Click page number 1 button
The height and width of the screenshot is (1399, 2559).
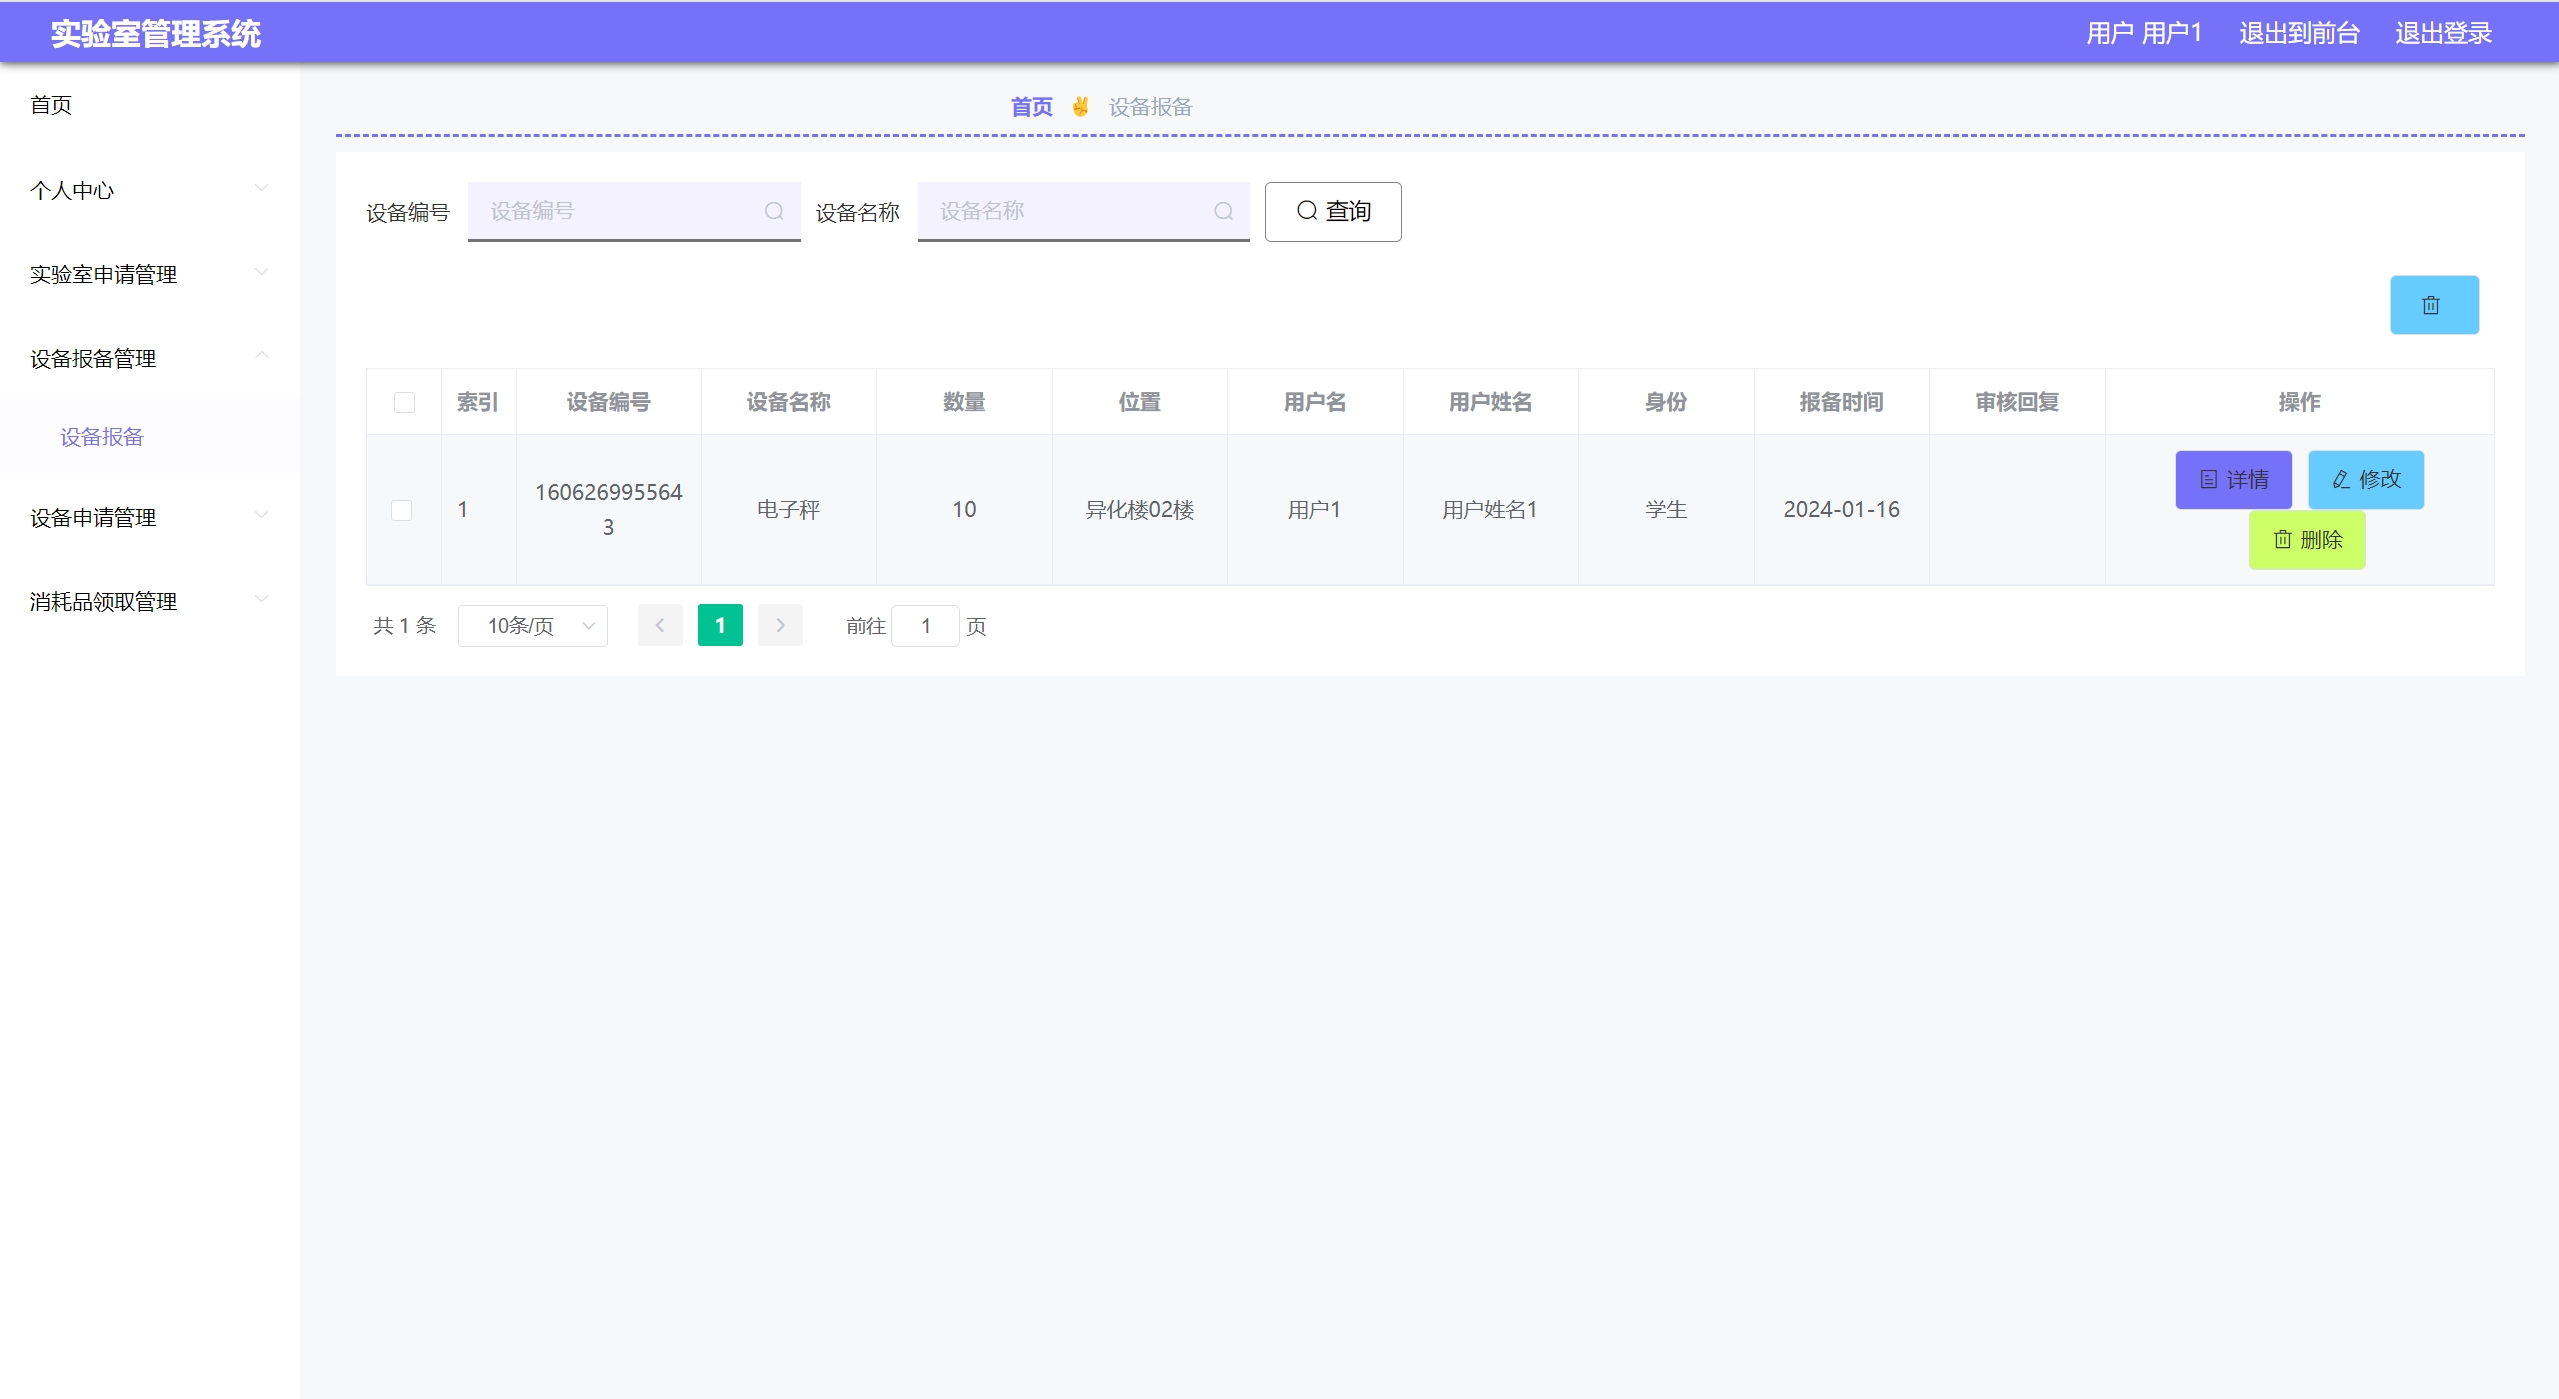click(x=720, y=625)
